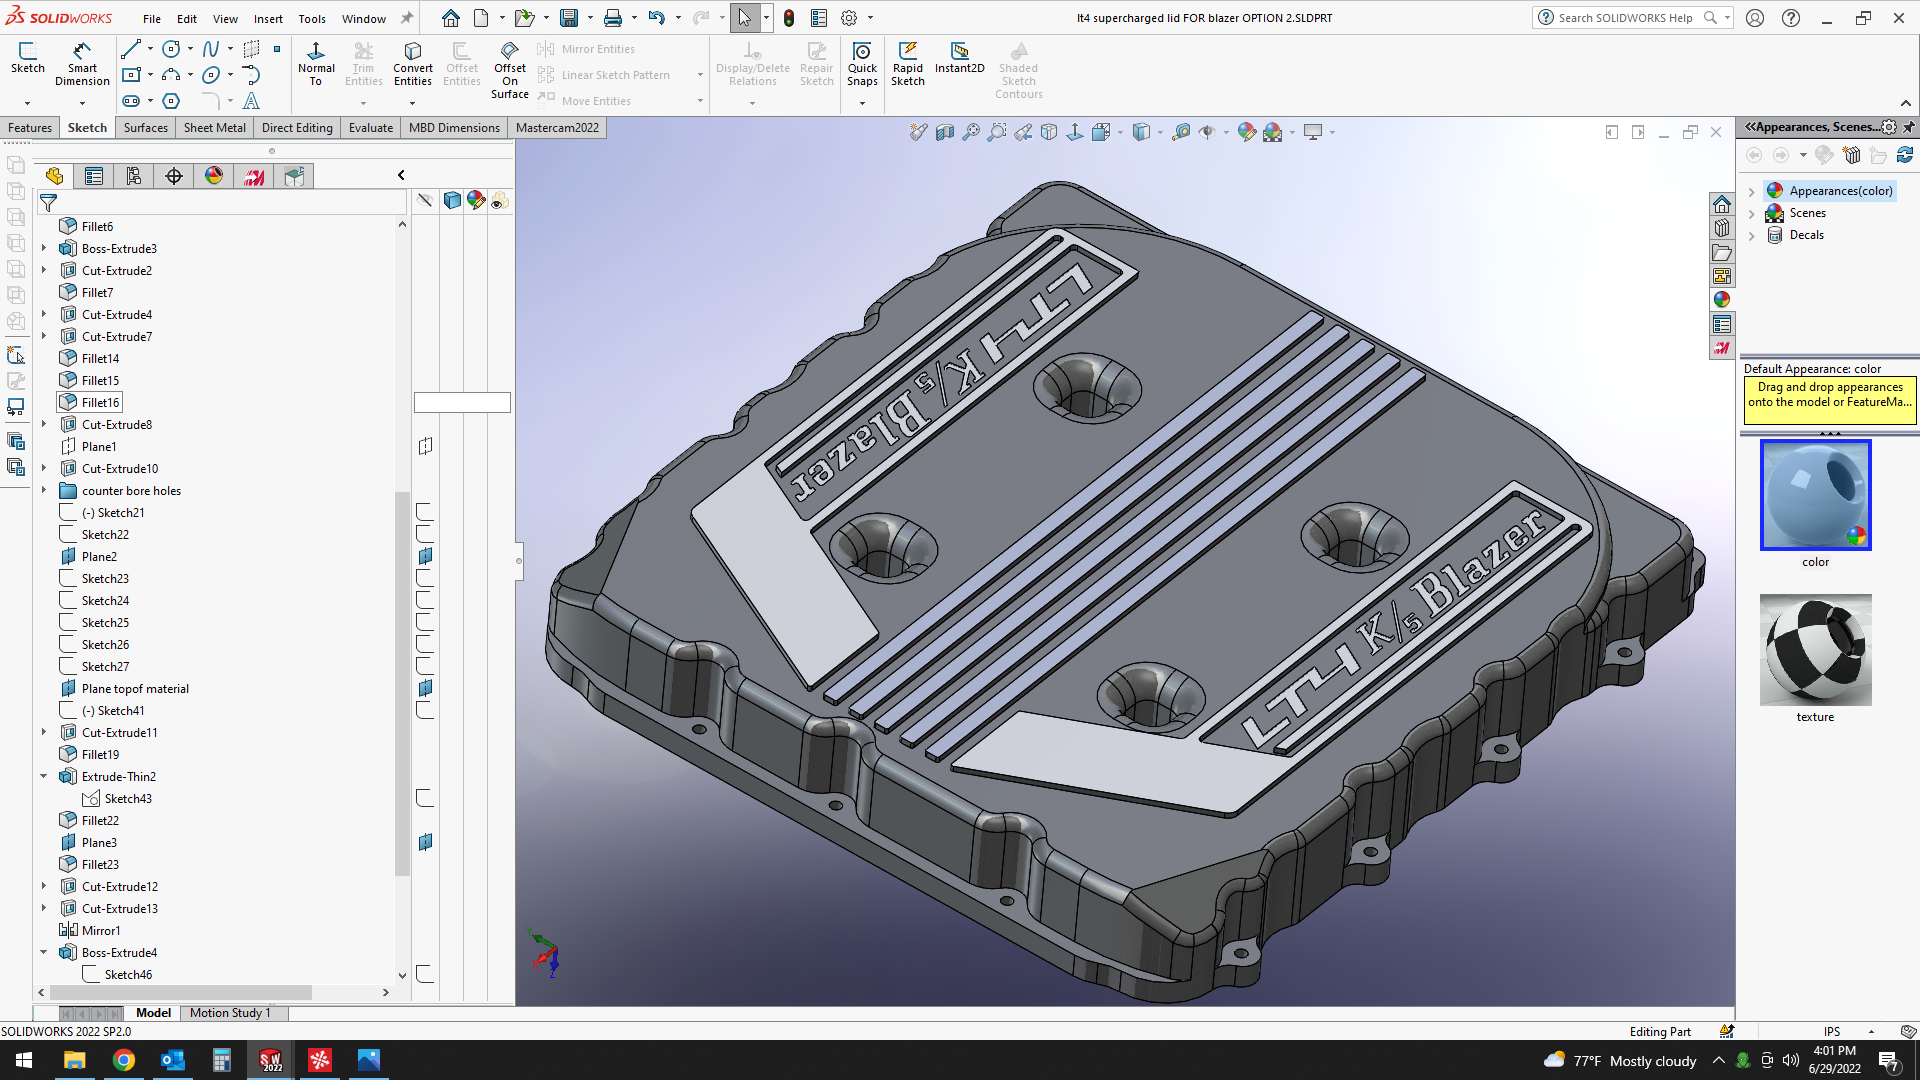The height and width of the screenshot is (1080, 1920).
Task: Open the File menu
Action: pyautogui.click(x=152, y=19)
